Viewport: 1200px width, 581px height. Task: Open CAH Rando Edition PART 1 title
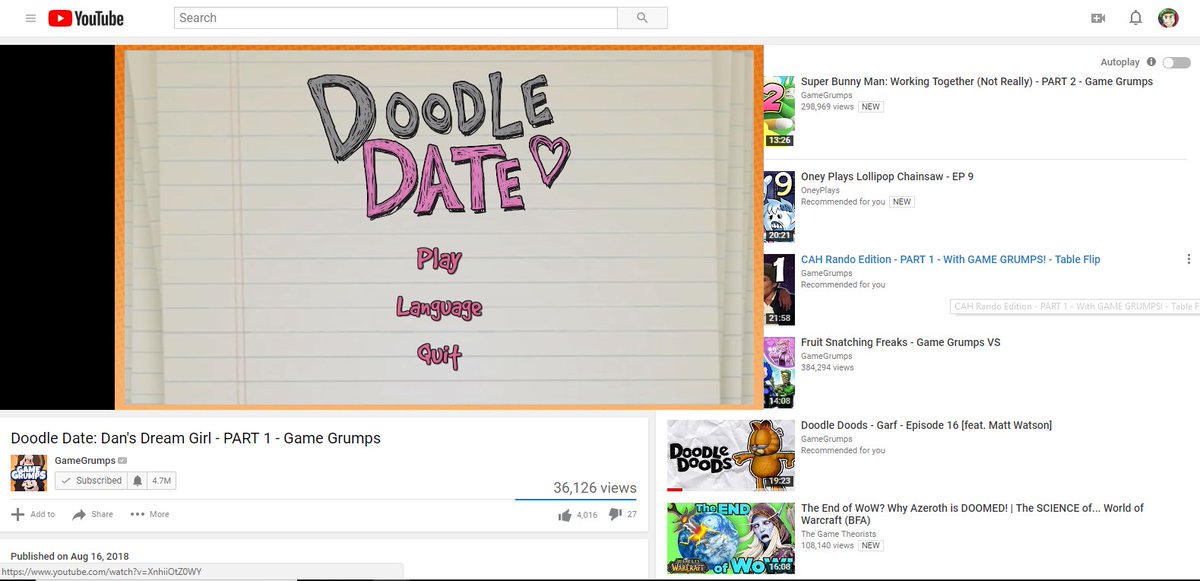click(950, 260)
